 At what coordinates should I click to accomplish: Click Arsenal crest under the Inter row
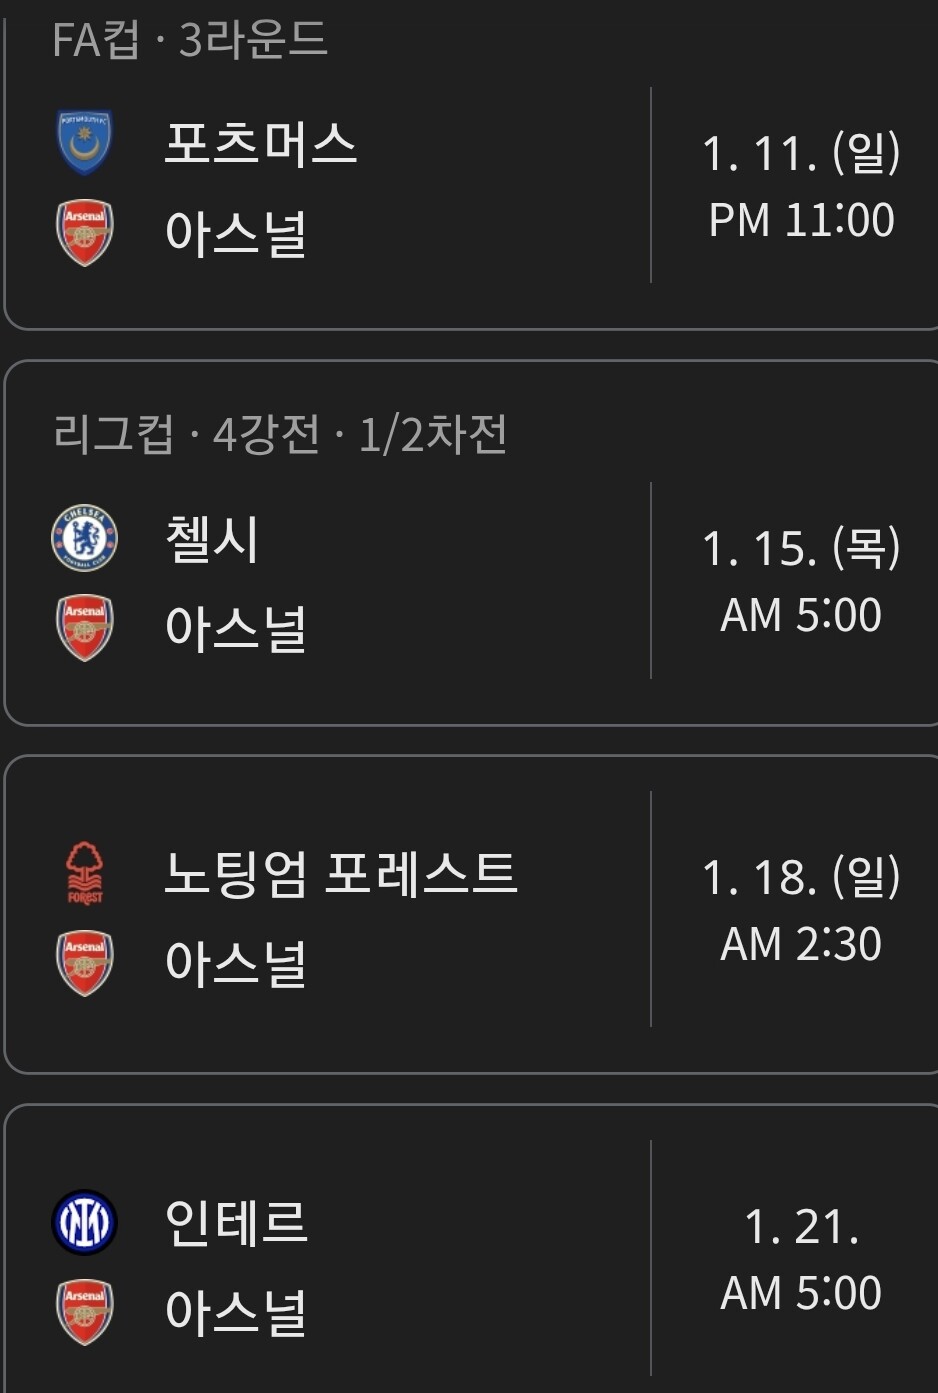(84, 1312)
